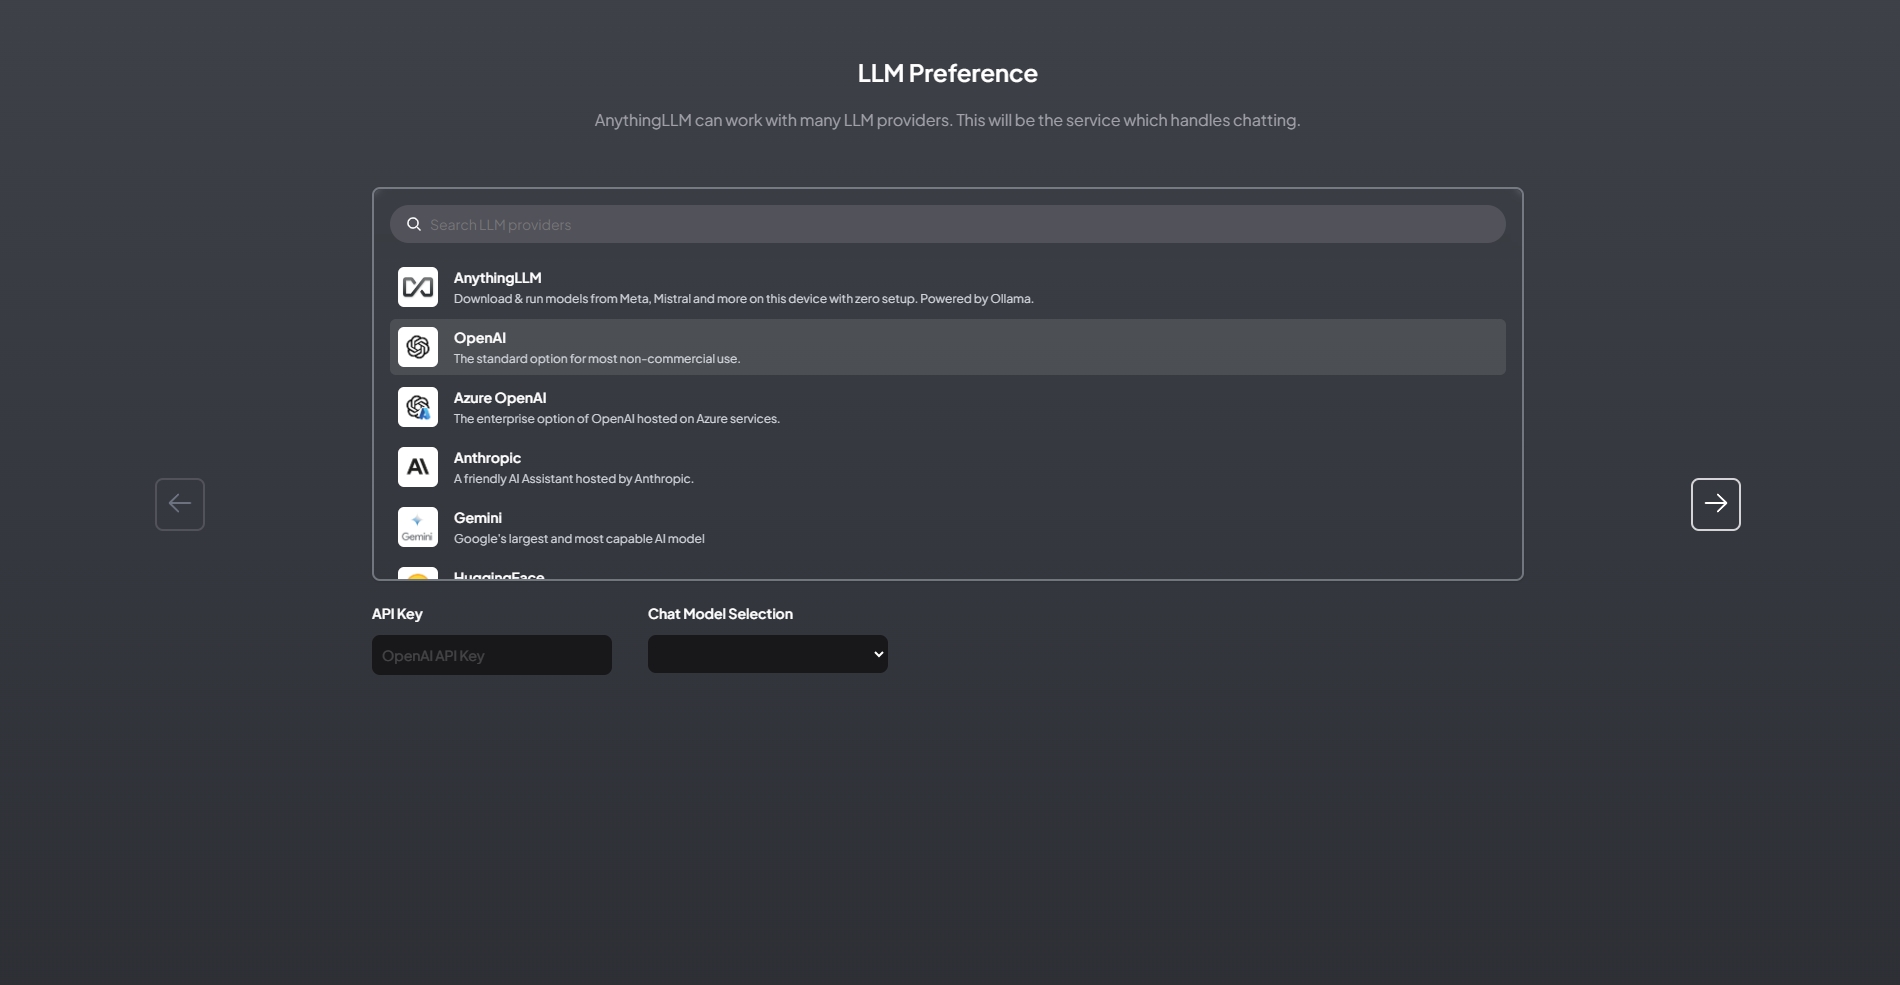Screen dimensions: 1900x985
Task: Click the OpenAI logo icon
Action: [418, 347]
